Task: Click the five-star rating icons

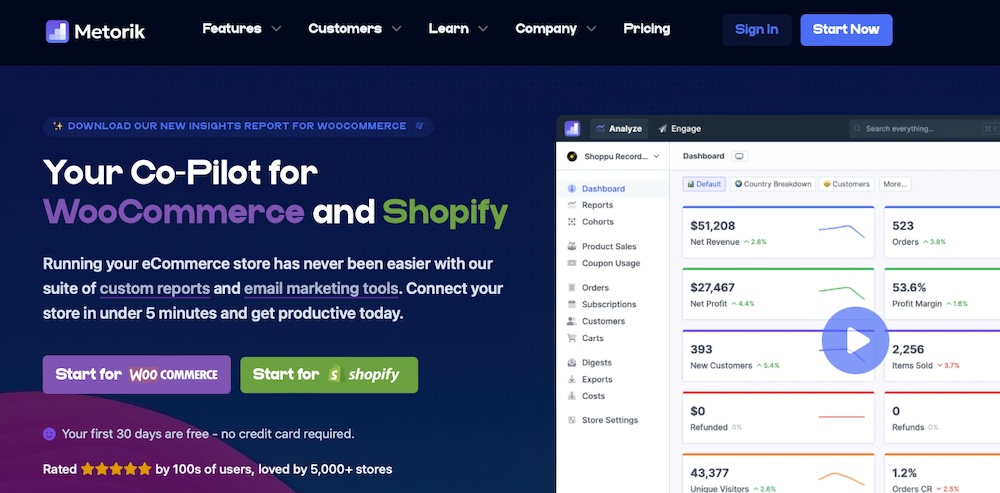Action: tap(116, 469)
